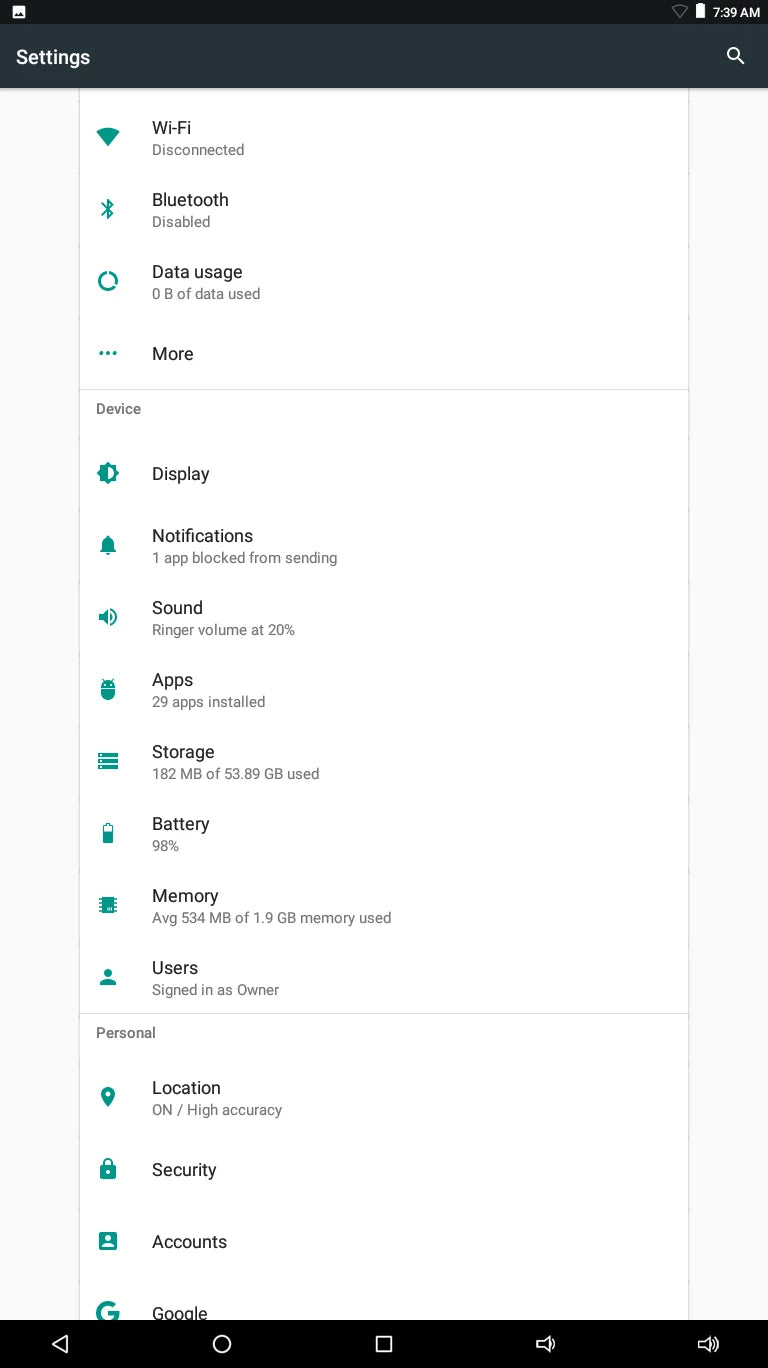The width and height of the screenshot is (768, 1368).
Task: Open Sound settings with ringer volume
Action: click(384, 617)
